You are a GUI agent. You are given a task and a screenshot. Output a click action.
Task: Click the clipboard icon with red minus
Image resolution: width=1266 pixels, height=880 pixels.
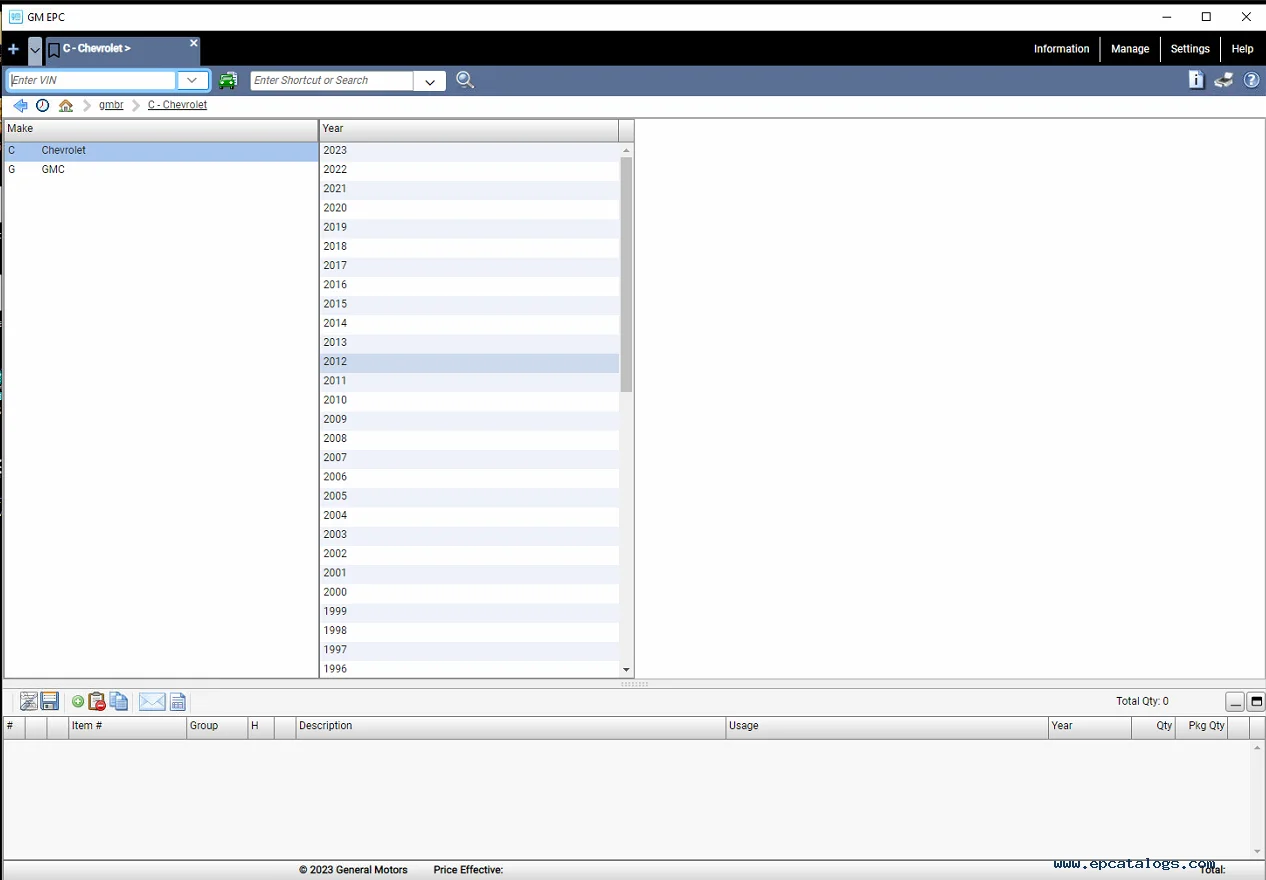97,702
